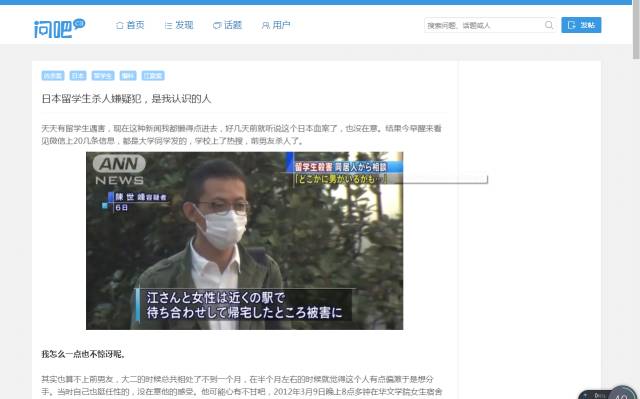Select the 留学生 tag label
Viewport: 640px width, 399px height.
point(103,75)
